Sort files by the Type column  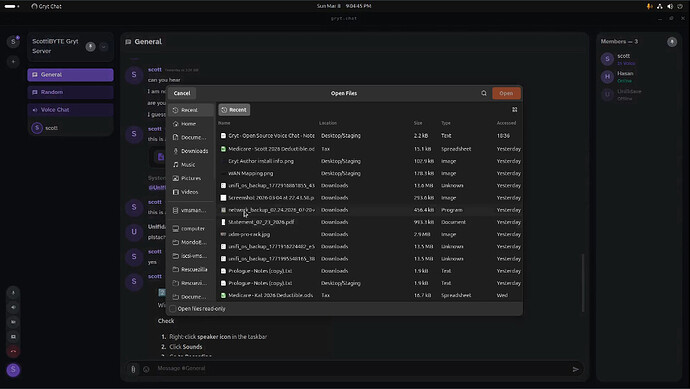[446, 123]
